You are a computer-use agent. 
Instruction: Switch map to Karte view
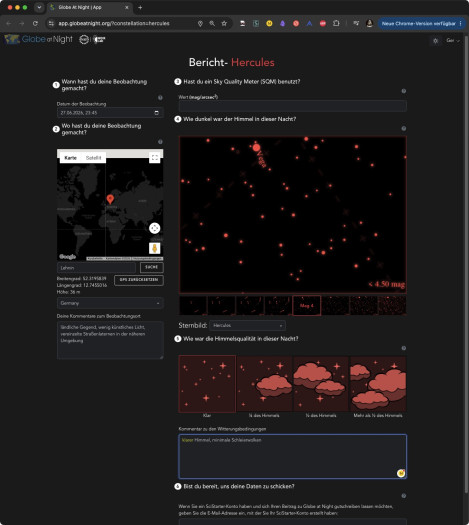pyautogui.click(x=71, y=158)
